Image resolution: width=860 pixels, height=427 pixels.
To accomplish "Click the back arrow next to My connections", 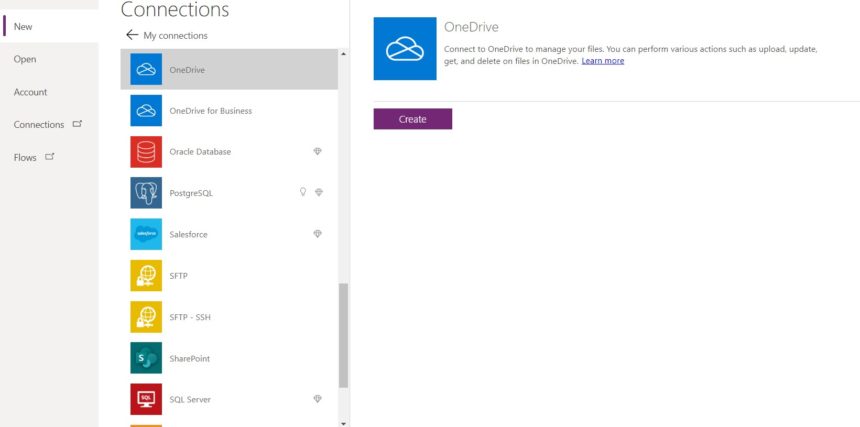I will [132, 35].
